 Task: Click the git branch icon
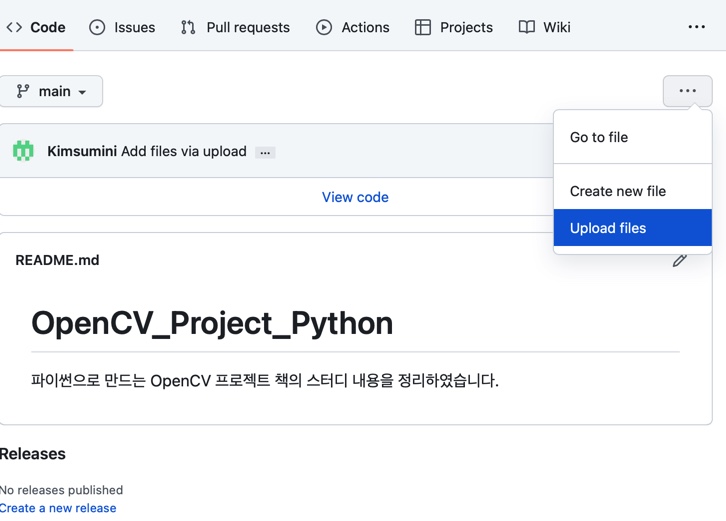point(23,91)
